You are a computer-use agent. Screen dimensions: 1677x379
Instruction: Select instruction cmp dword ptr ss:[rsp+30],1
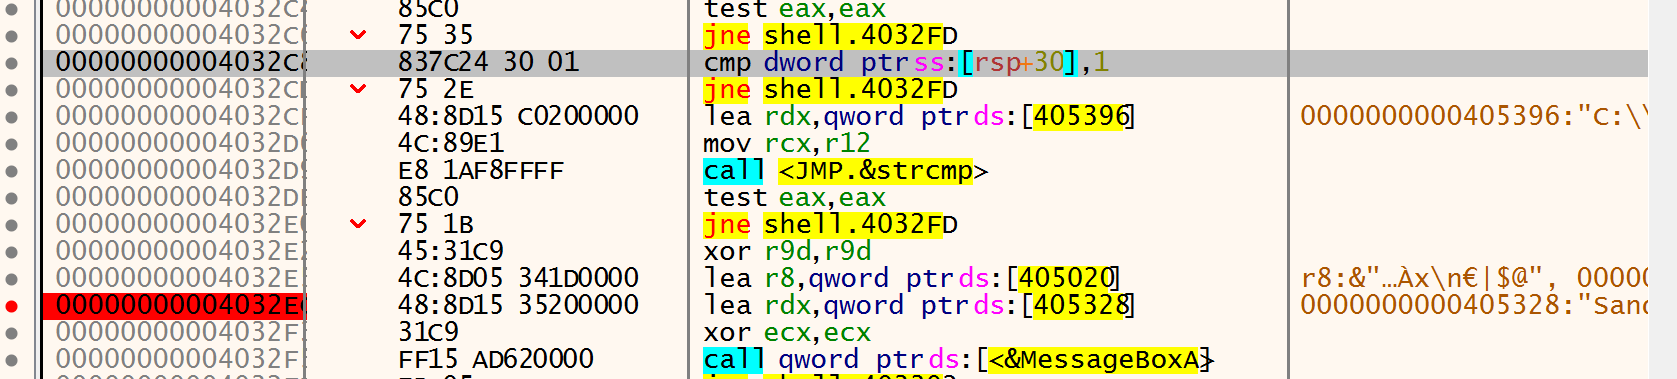(x=906, y=62)
